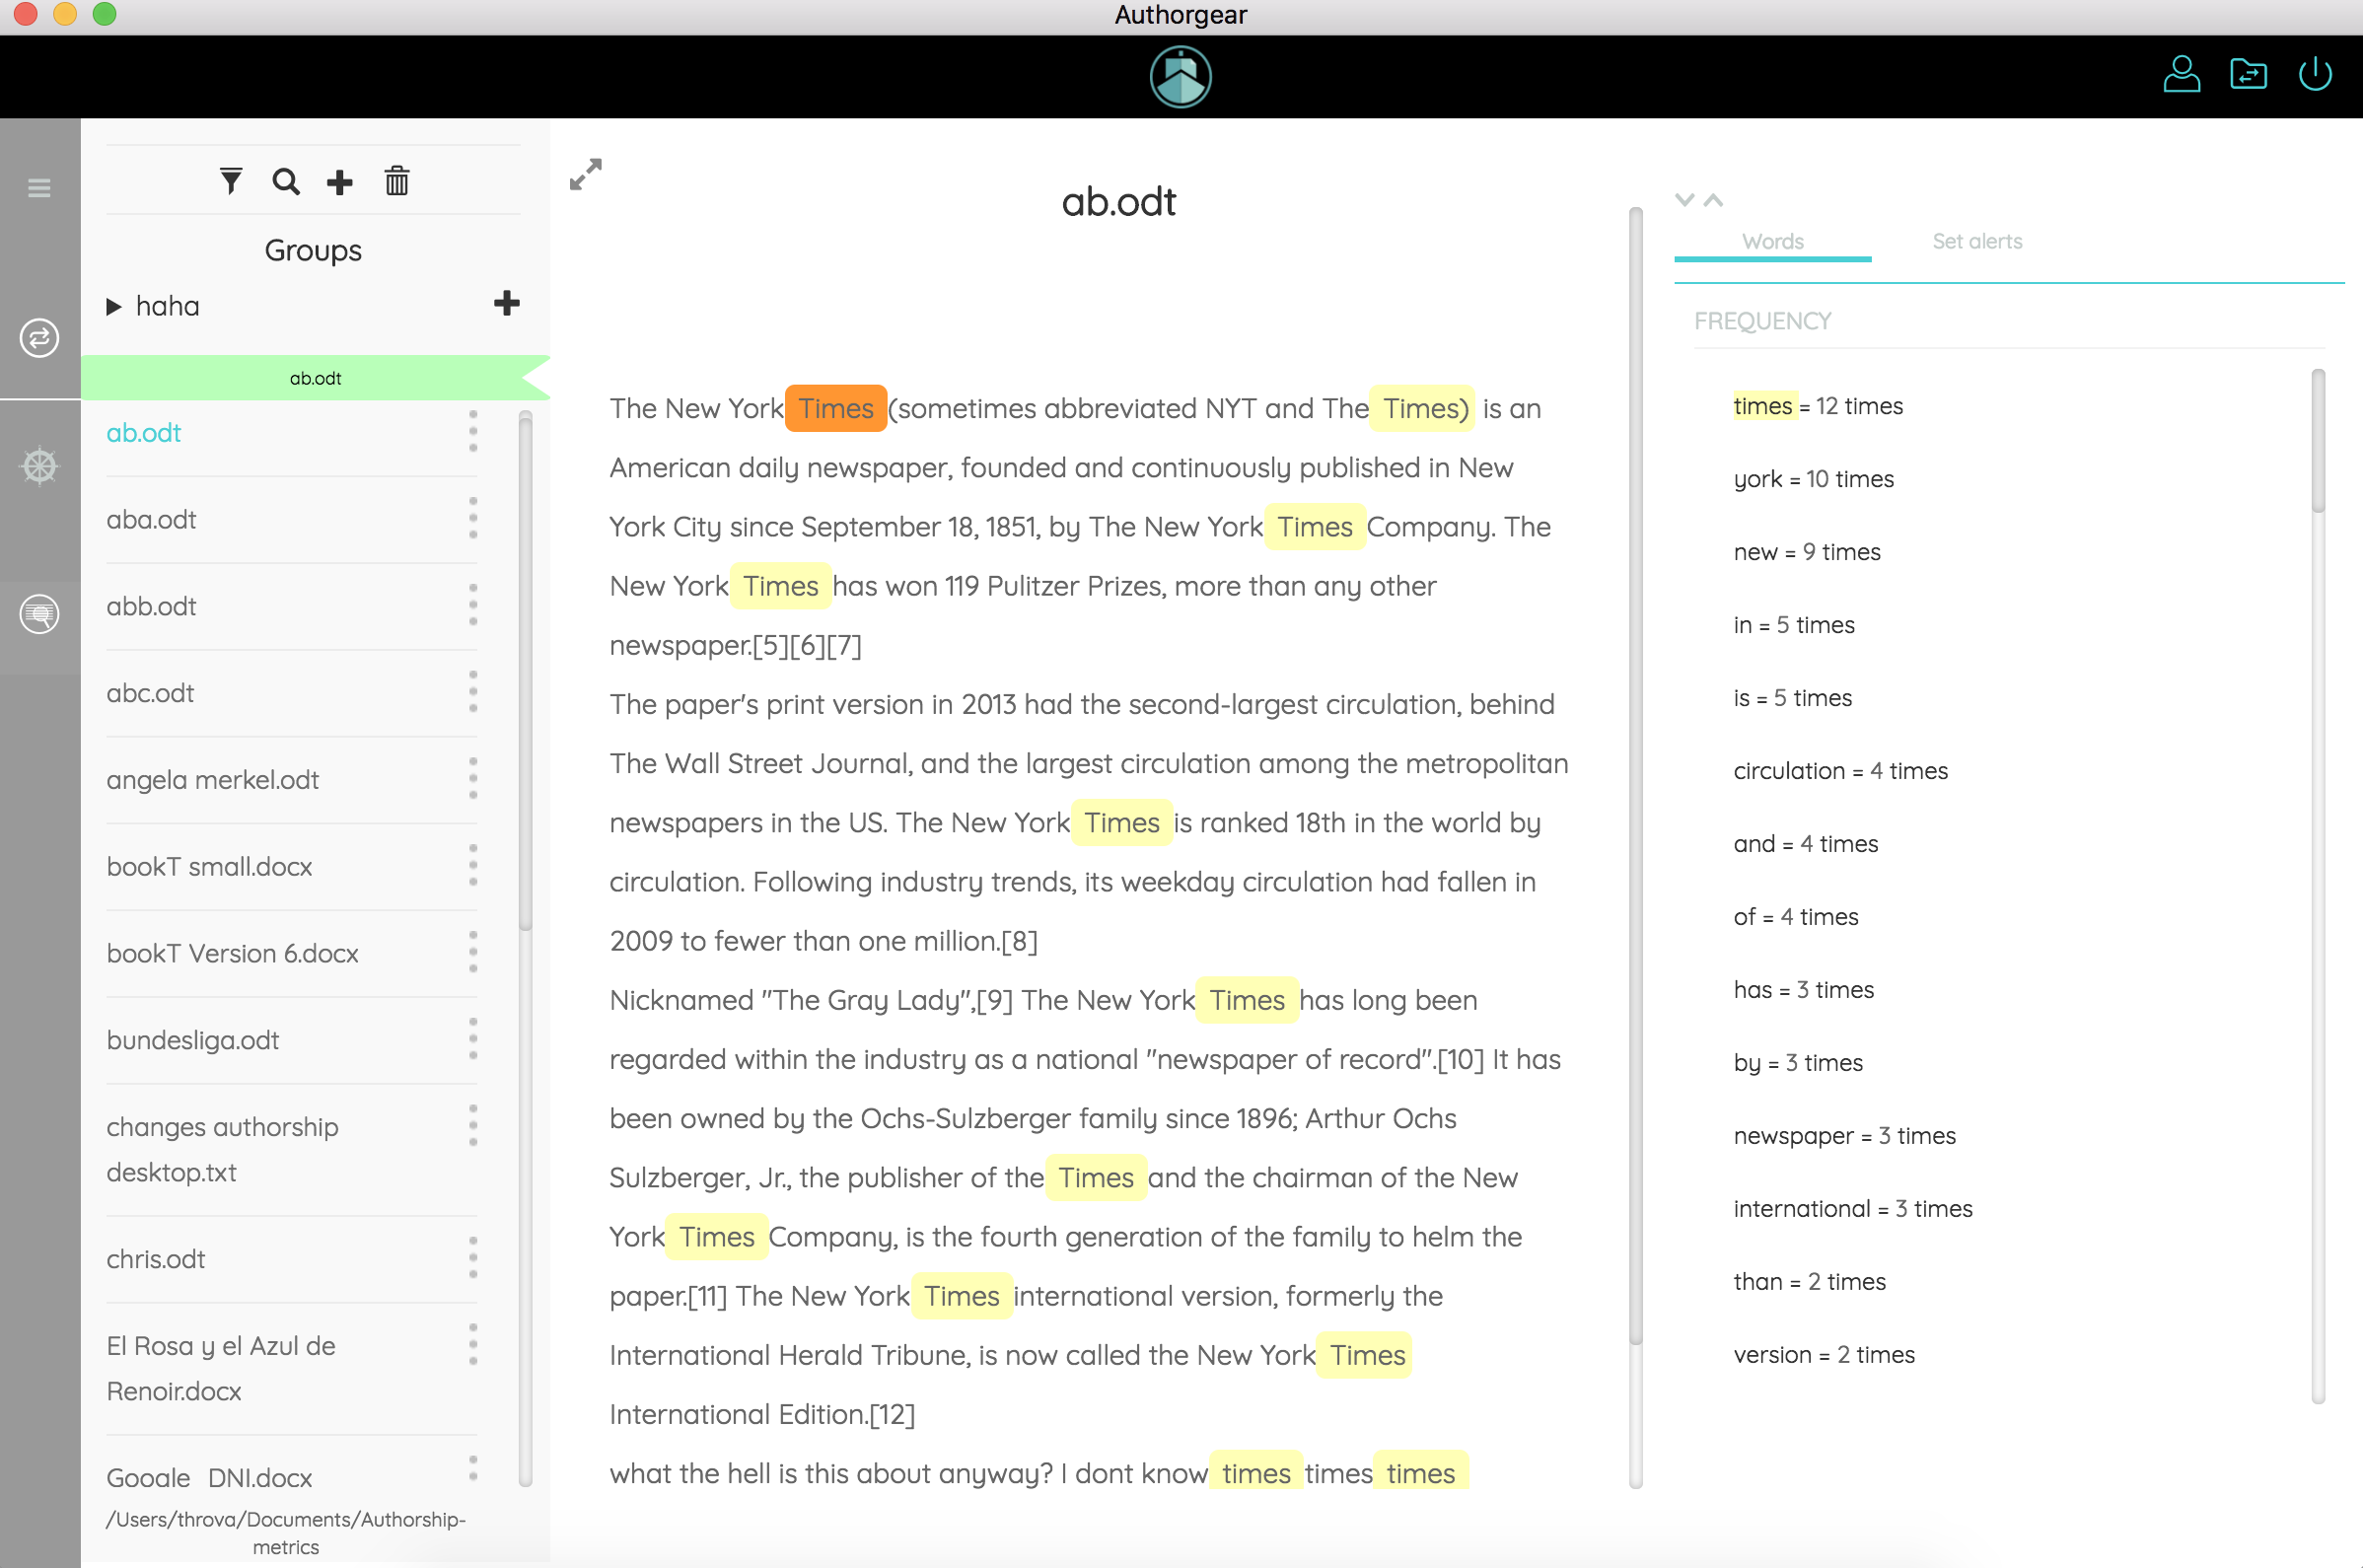Image resolution: width=2363 pixels, height=1568 pixels.
Task: Select 'circulation = 4 times' frequency entry
Action: click(x=1841, y=771)
